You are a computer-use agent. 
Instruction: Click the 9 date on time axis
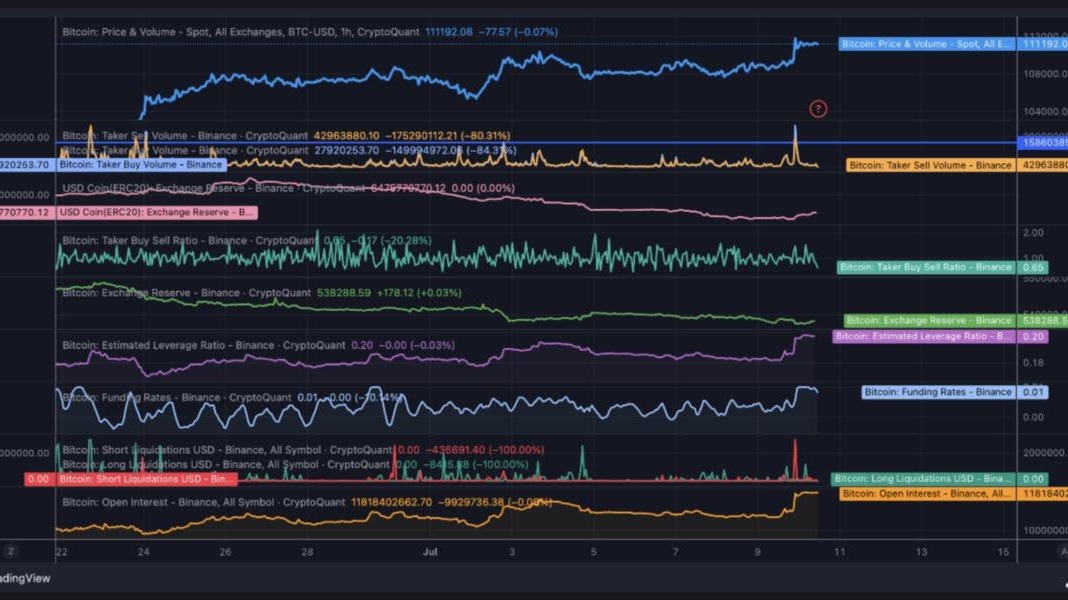pyautogui.click(x=757, y=552)
